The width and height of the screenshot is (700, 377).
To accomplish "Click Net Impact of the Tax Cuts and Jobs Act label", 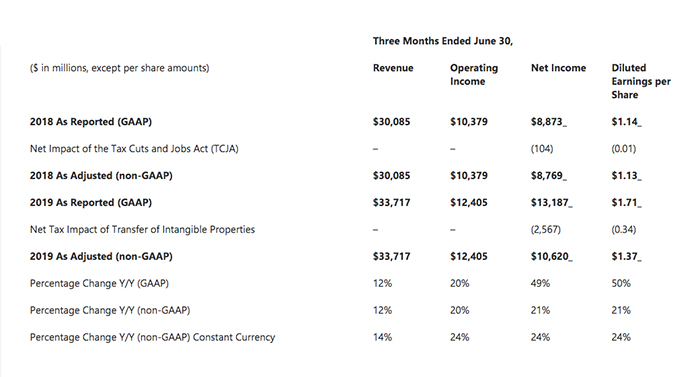I will click(134, 149).
